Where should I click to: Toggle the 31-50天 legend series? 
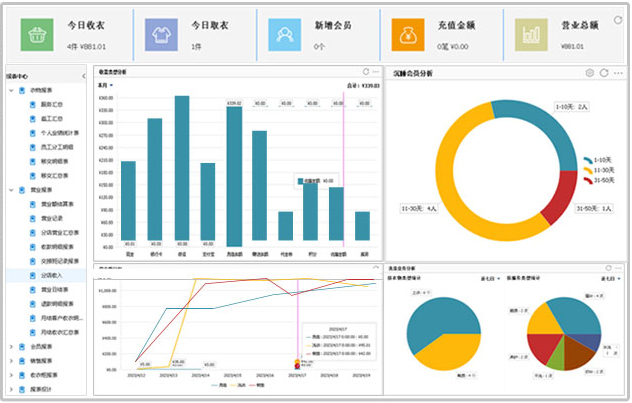point(596,181)
